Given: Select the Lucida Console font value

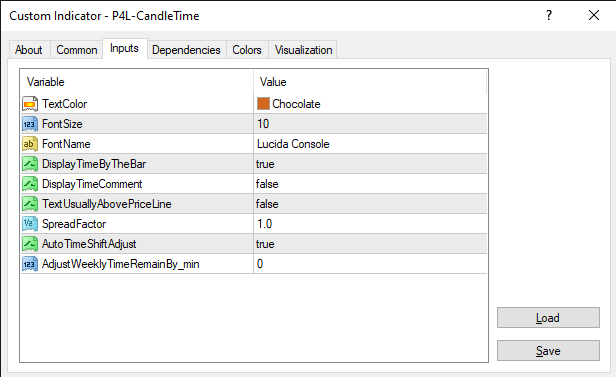Looking at the screenshot, I should click(293, 144).
